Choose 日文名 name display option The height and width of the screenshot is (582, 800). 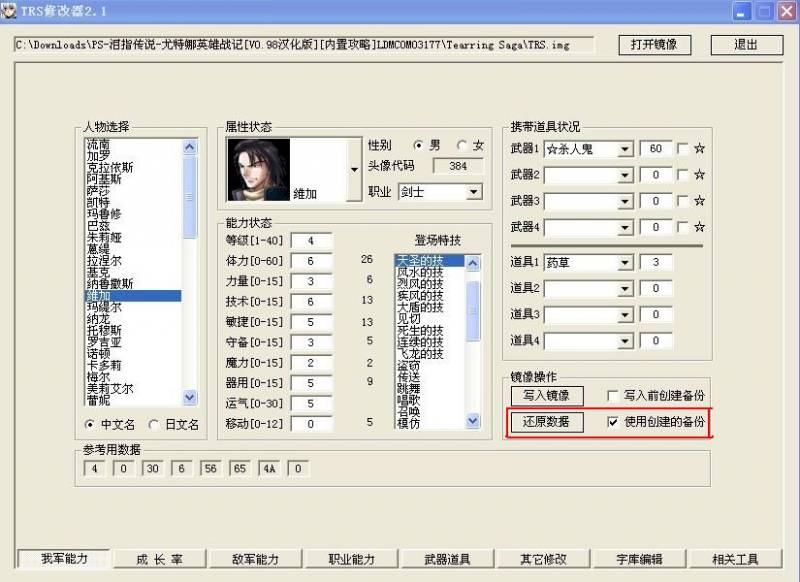[x=154, y=425]
